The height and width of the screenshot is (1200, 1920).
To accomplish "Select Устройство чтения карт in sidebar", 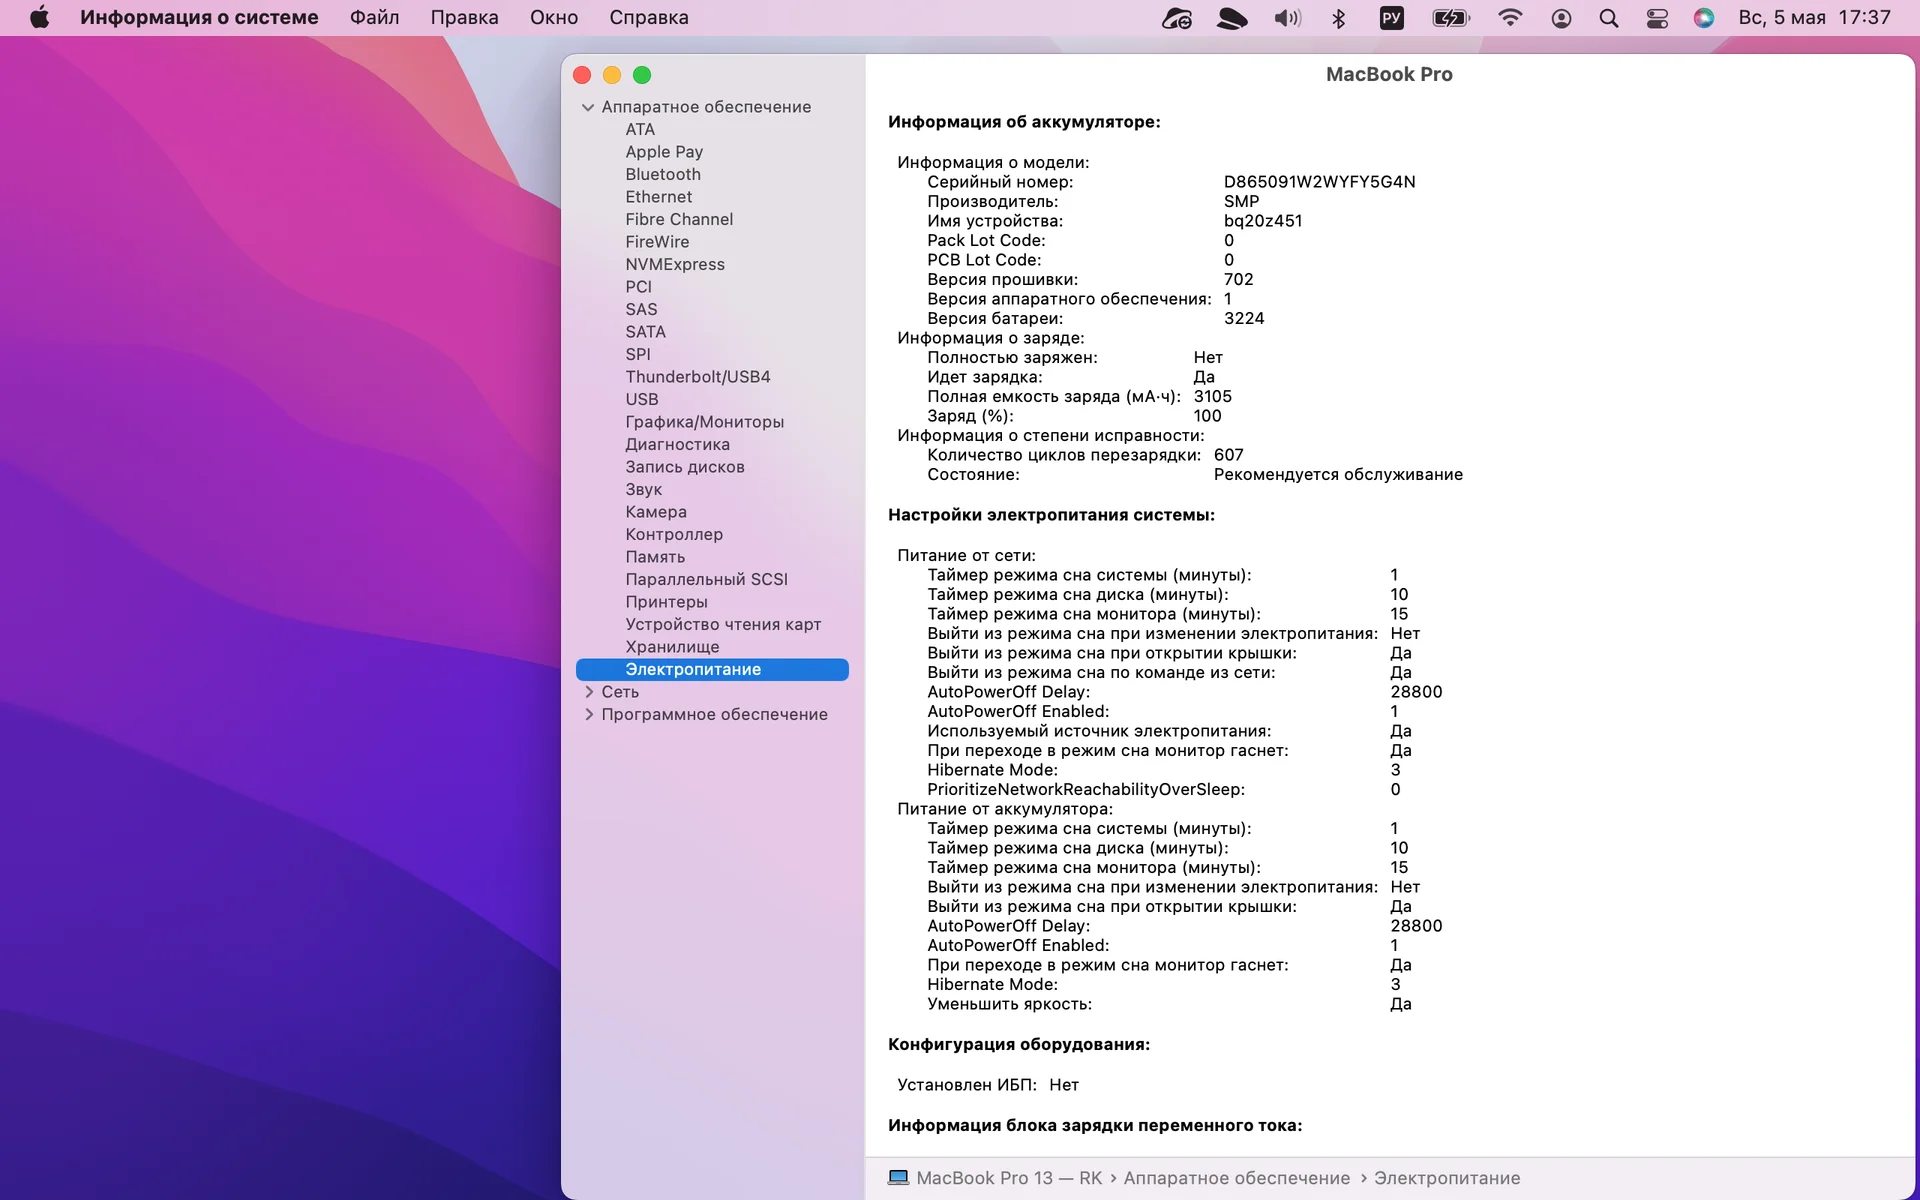I will pos(723,624).
